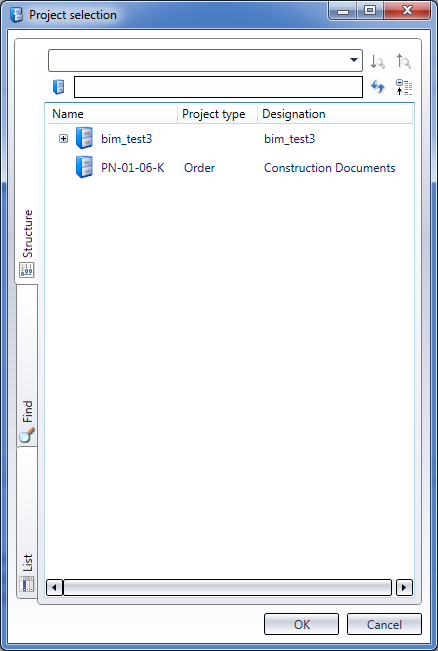
Task: Click the Project selection title bar icon
Action: click(16, 15)
